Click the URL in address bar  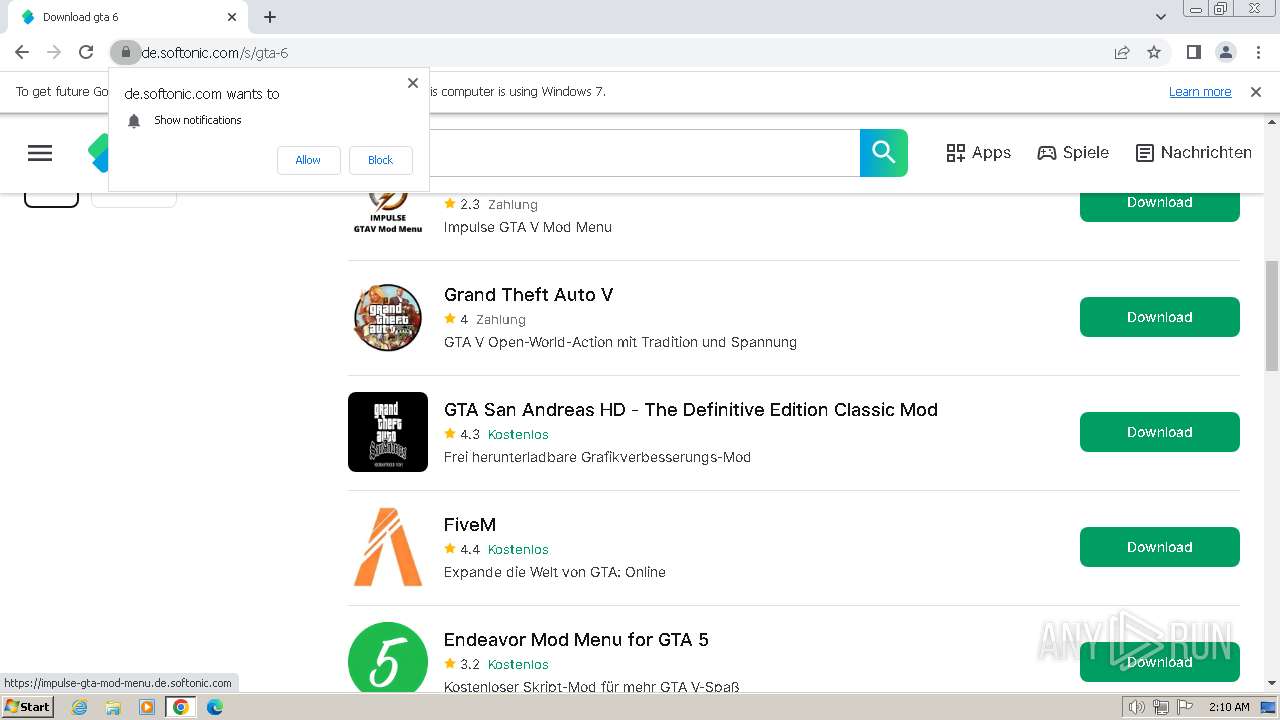click(215, 53)
